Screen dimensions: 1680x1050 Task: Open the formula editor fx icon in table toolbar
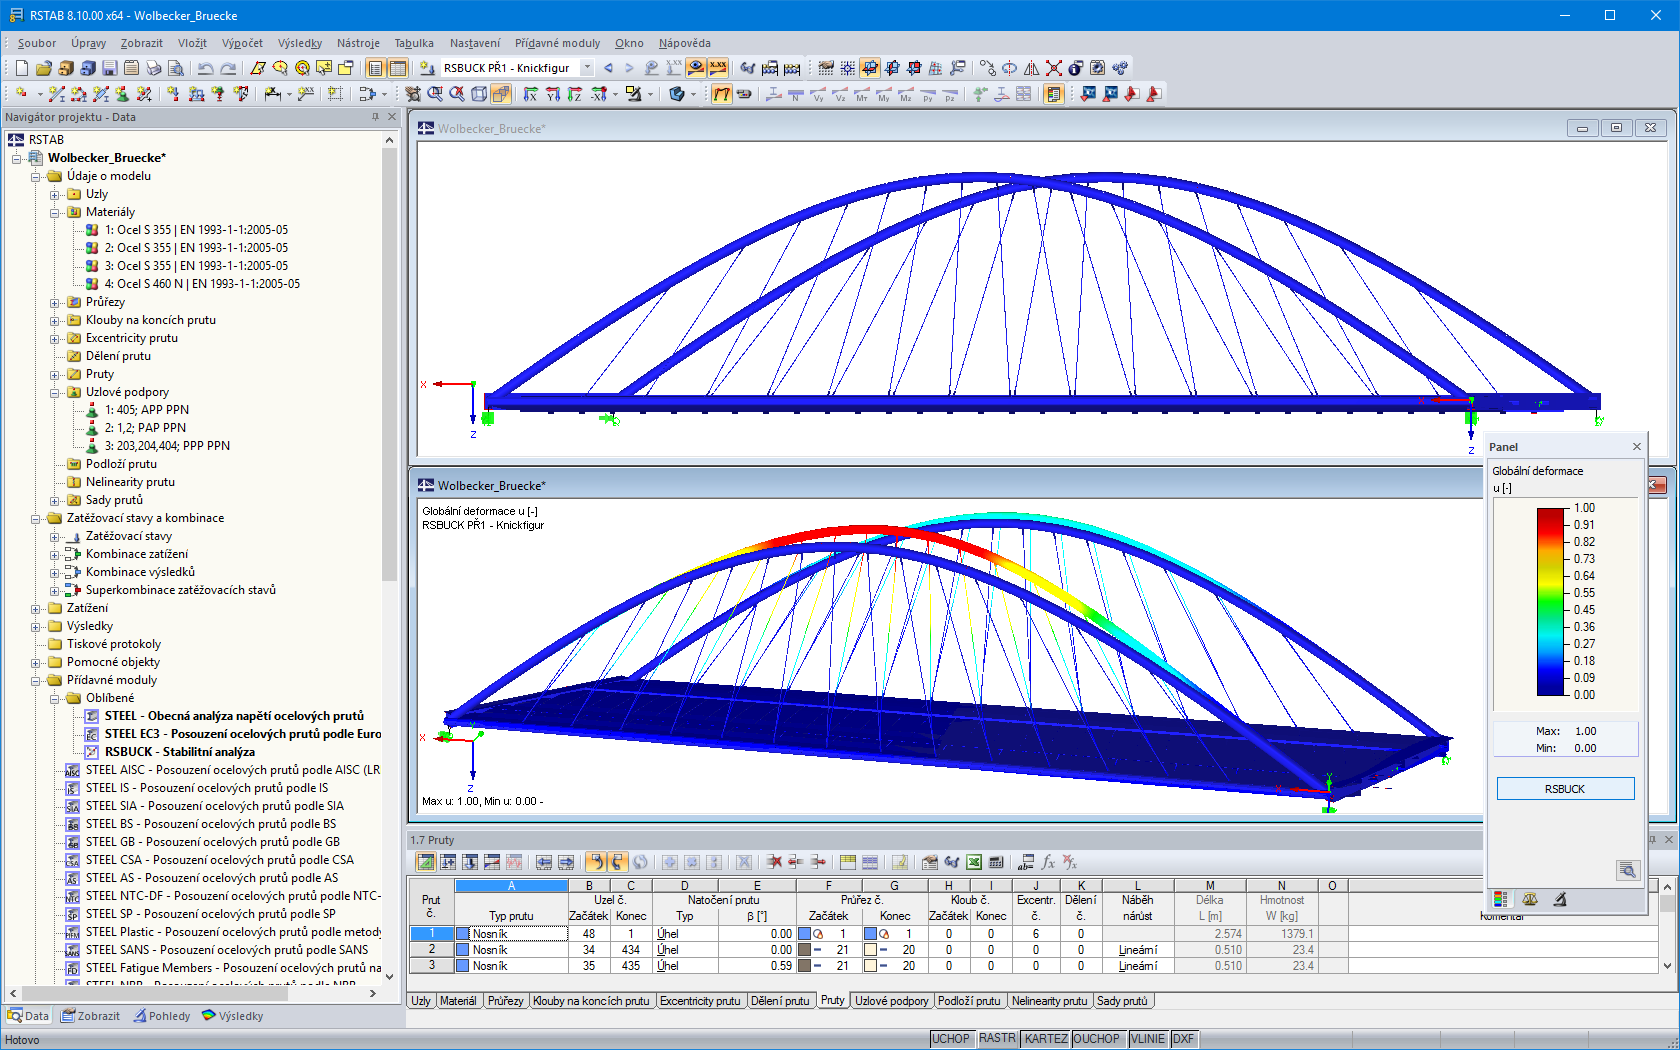(x=1048, y=862)
